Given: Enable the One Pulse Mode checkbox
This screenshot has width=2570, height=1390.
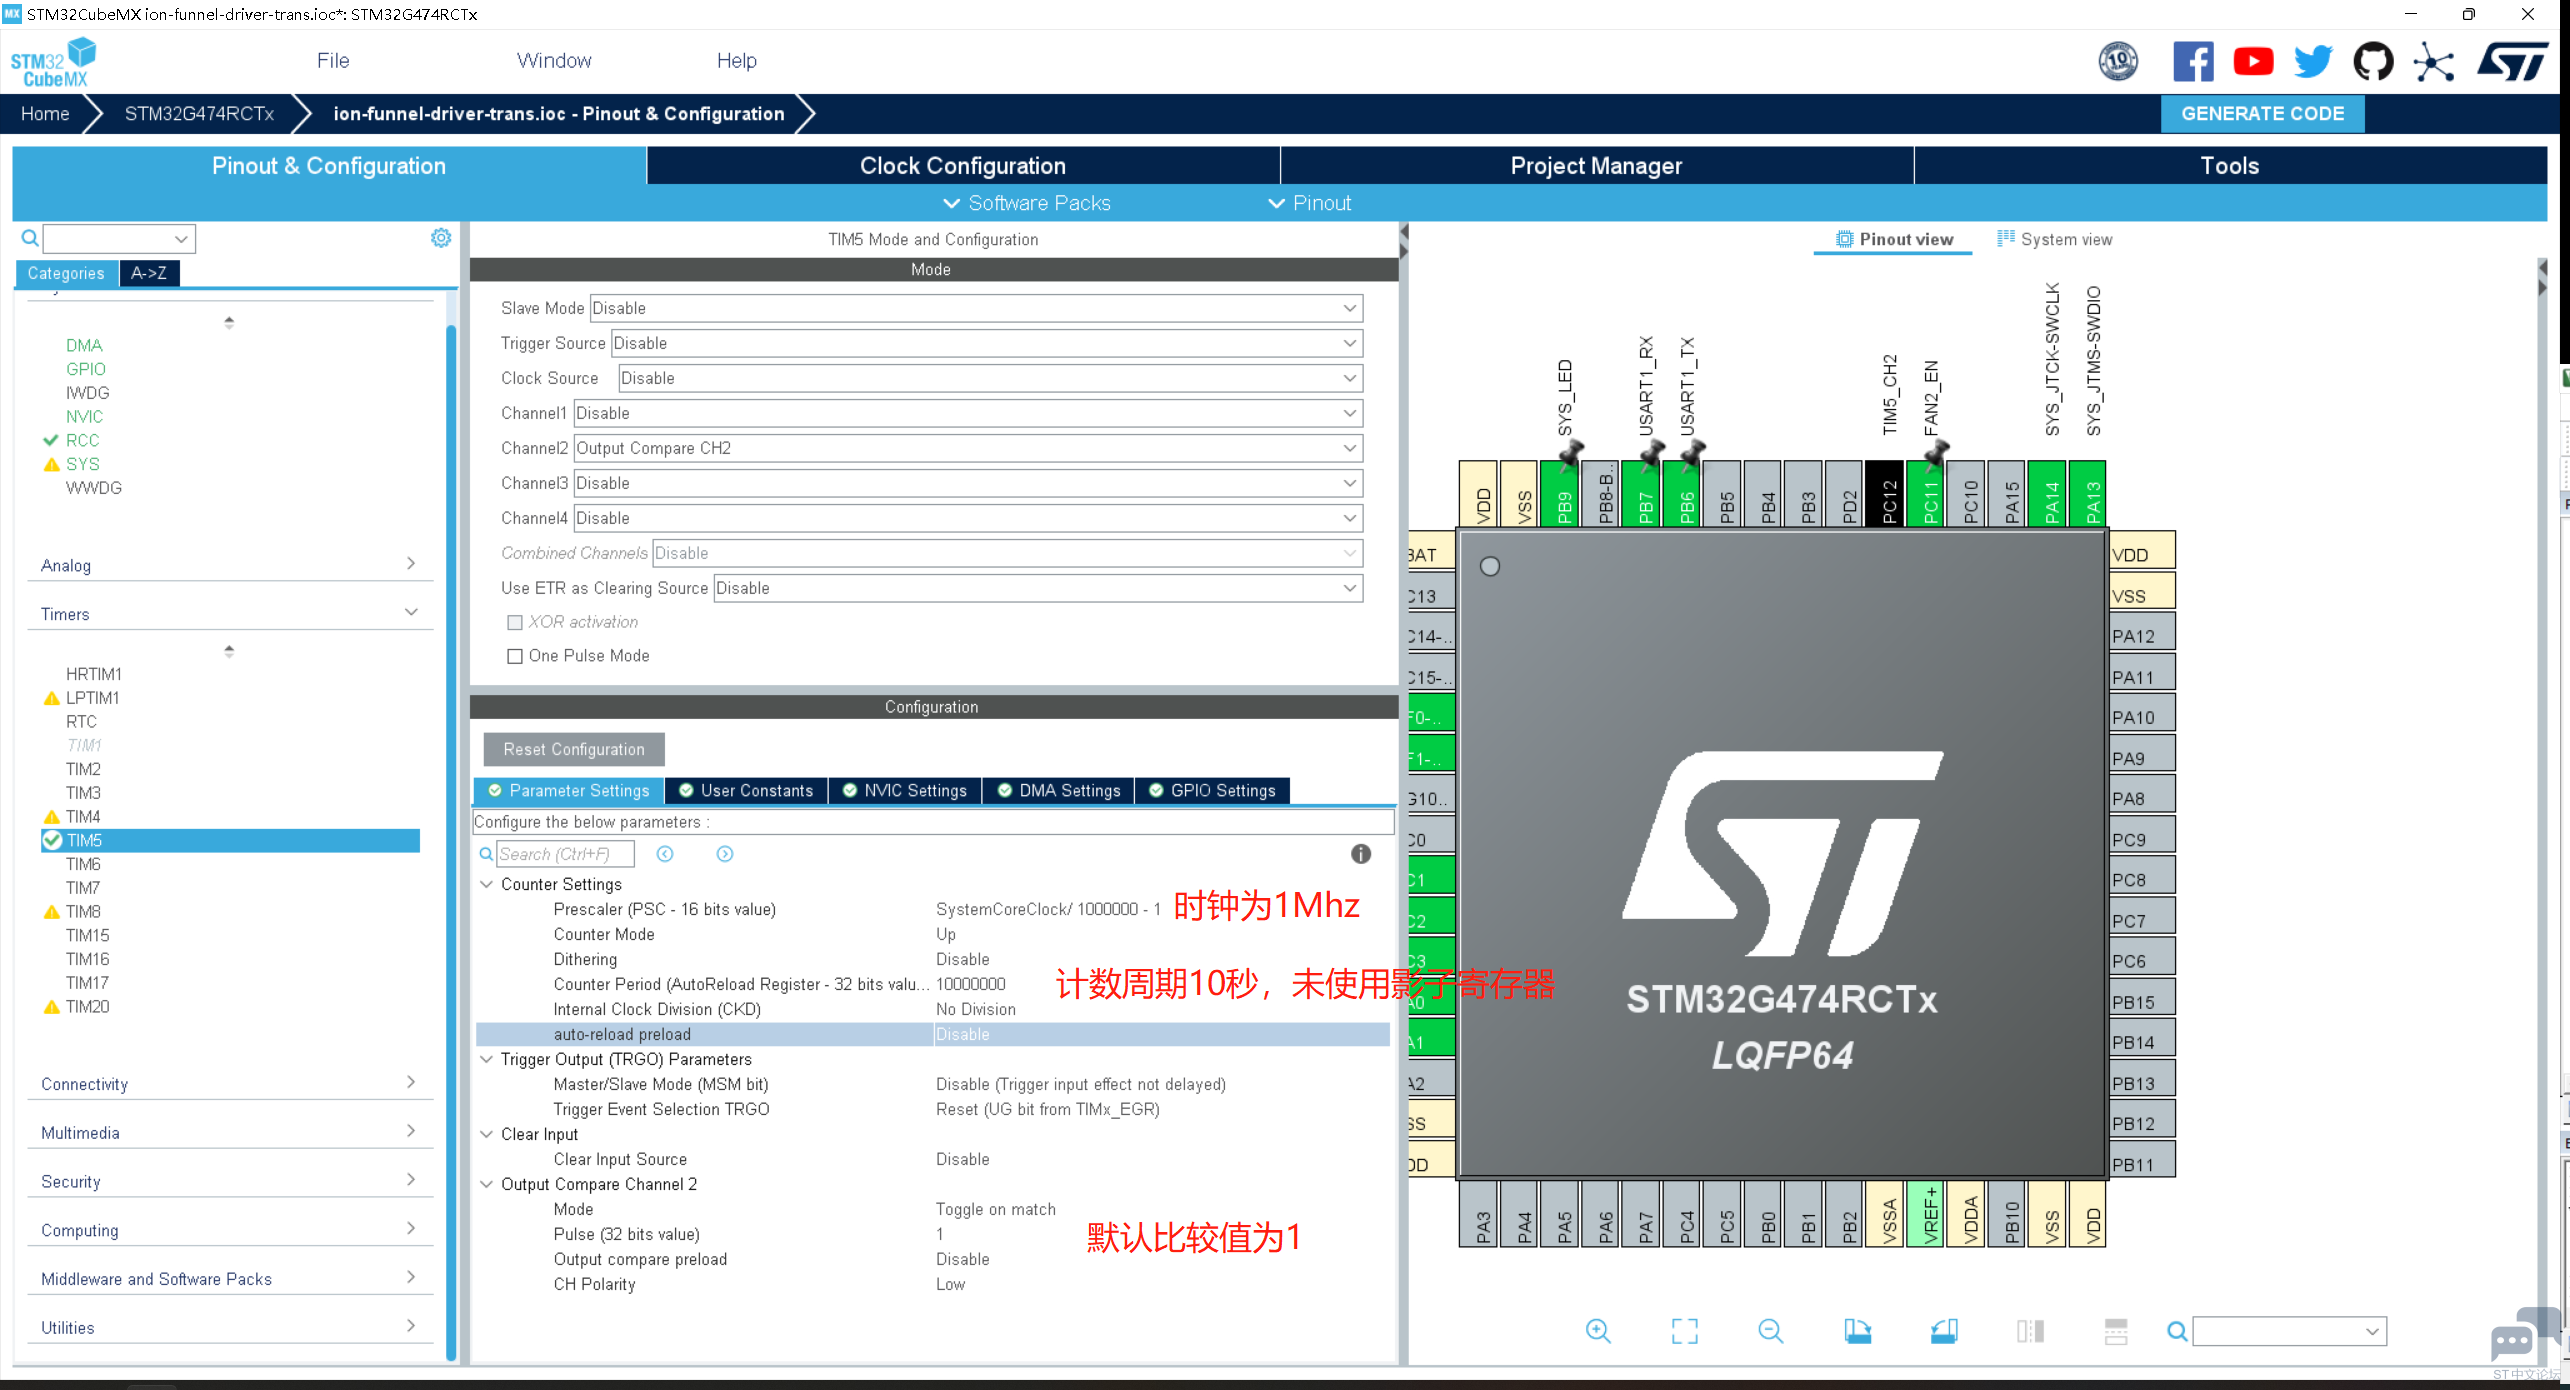Looking at the screenshot, I should click(x=515, y=656).
